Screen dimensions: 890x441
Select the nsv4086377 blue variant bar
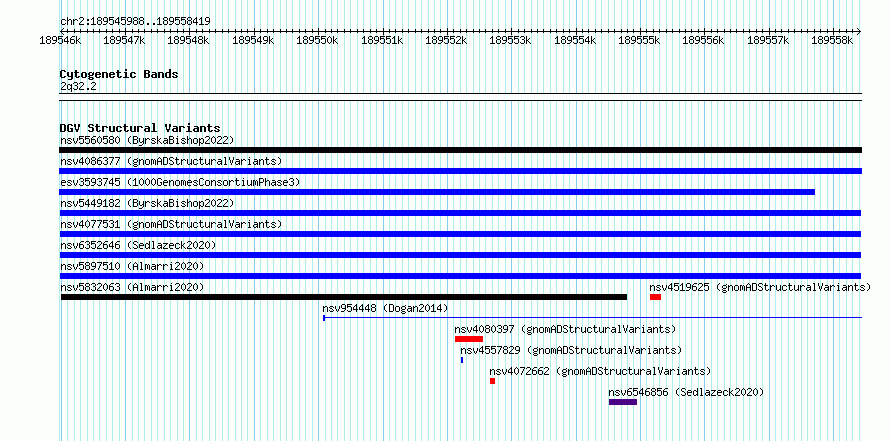pyautogui.click(x=460, y=171)
